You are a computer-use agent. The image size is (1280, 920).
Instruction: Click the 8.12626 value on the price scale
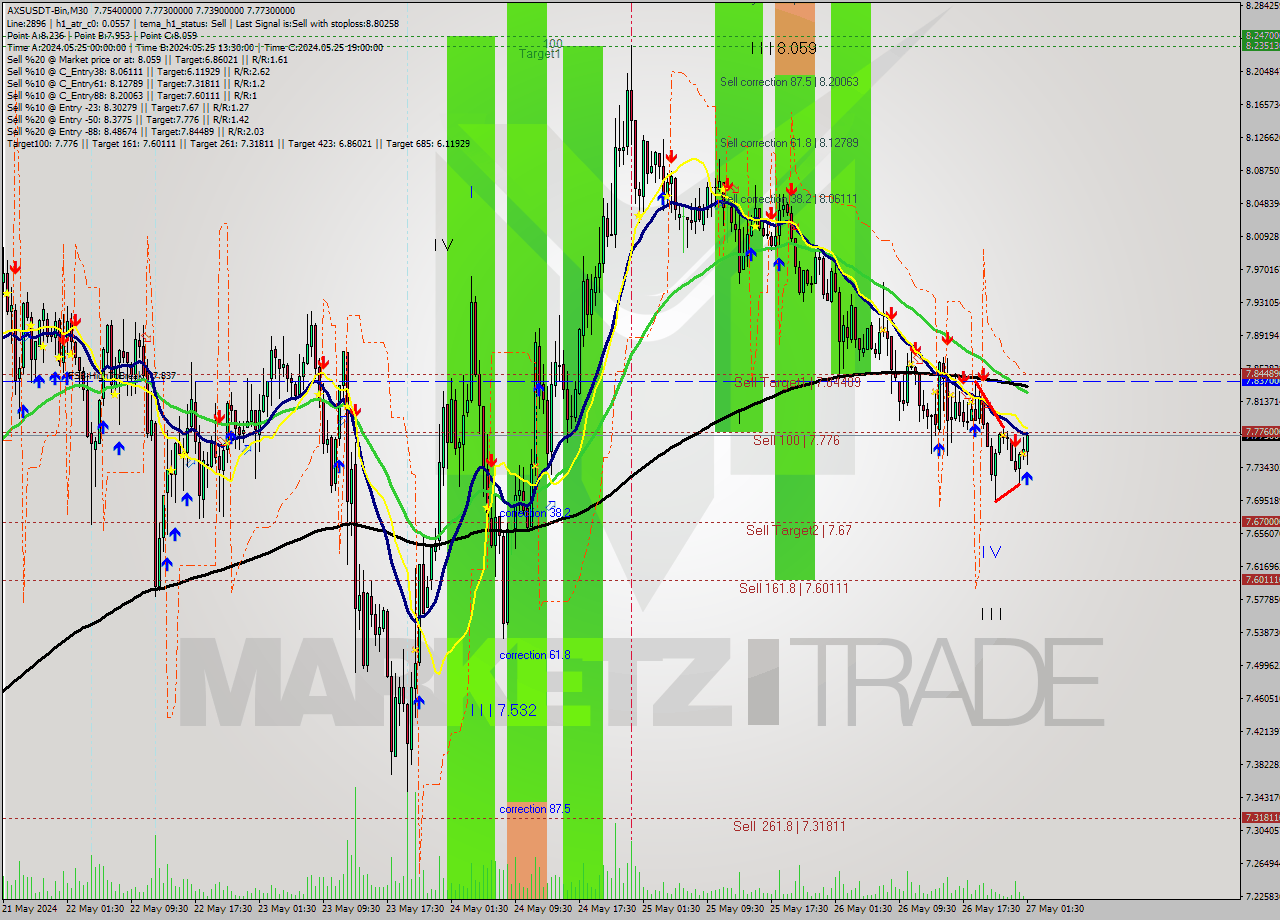(1261, 137)
